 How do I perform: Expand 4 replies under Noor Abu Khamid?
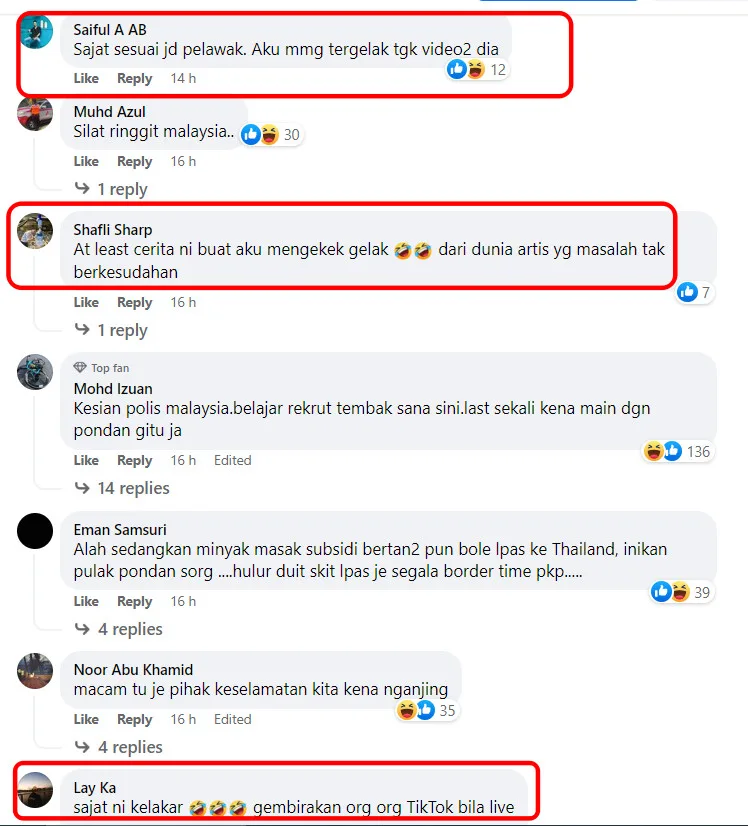click(x=119, y=747)
